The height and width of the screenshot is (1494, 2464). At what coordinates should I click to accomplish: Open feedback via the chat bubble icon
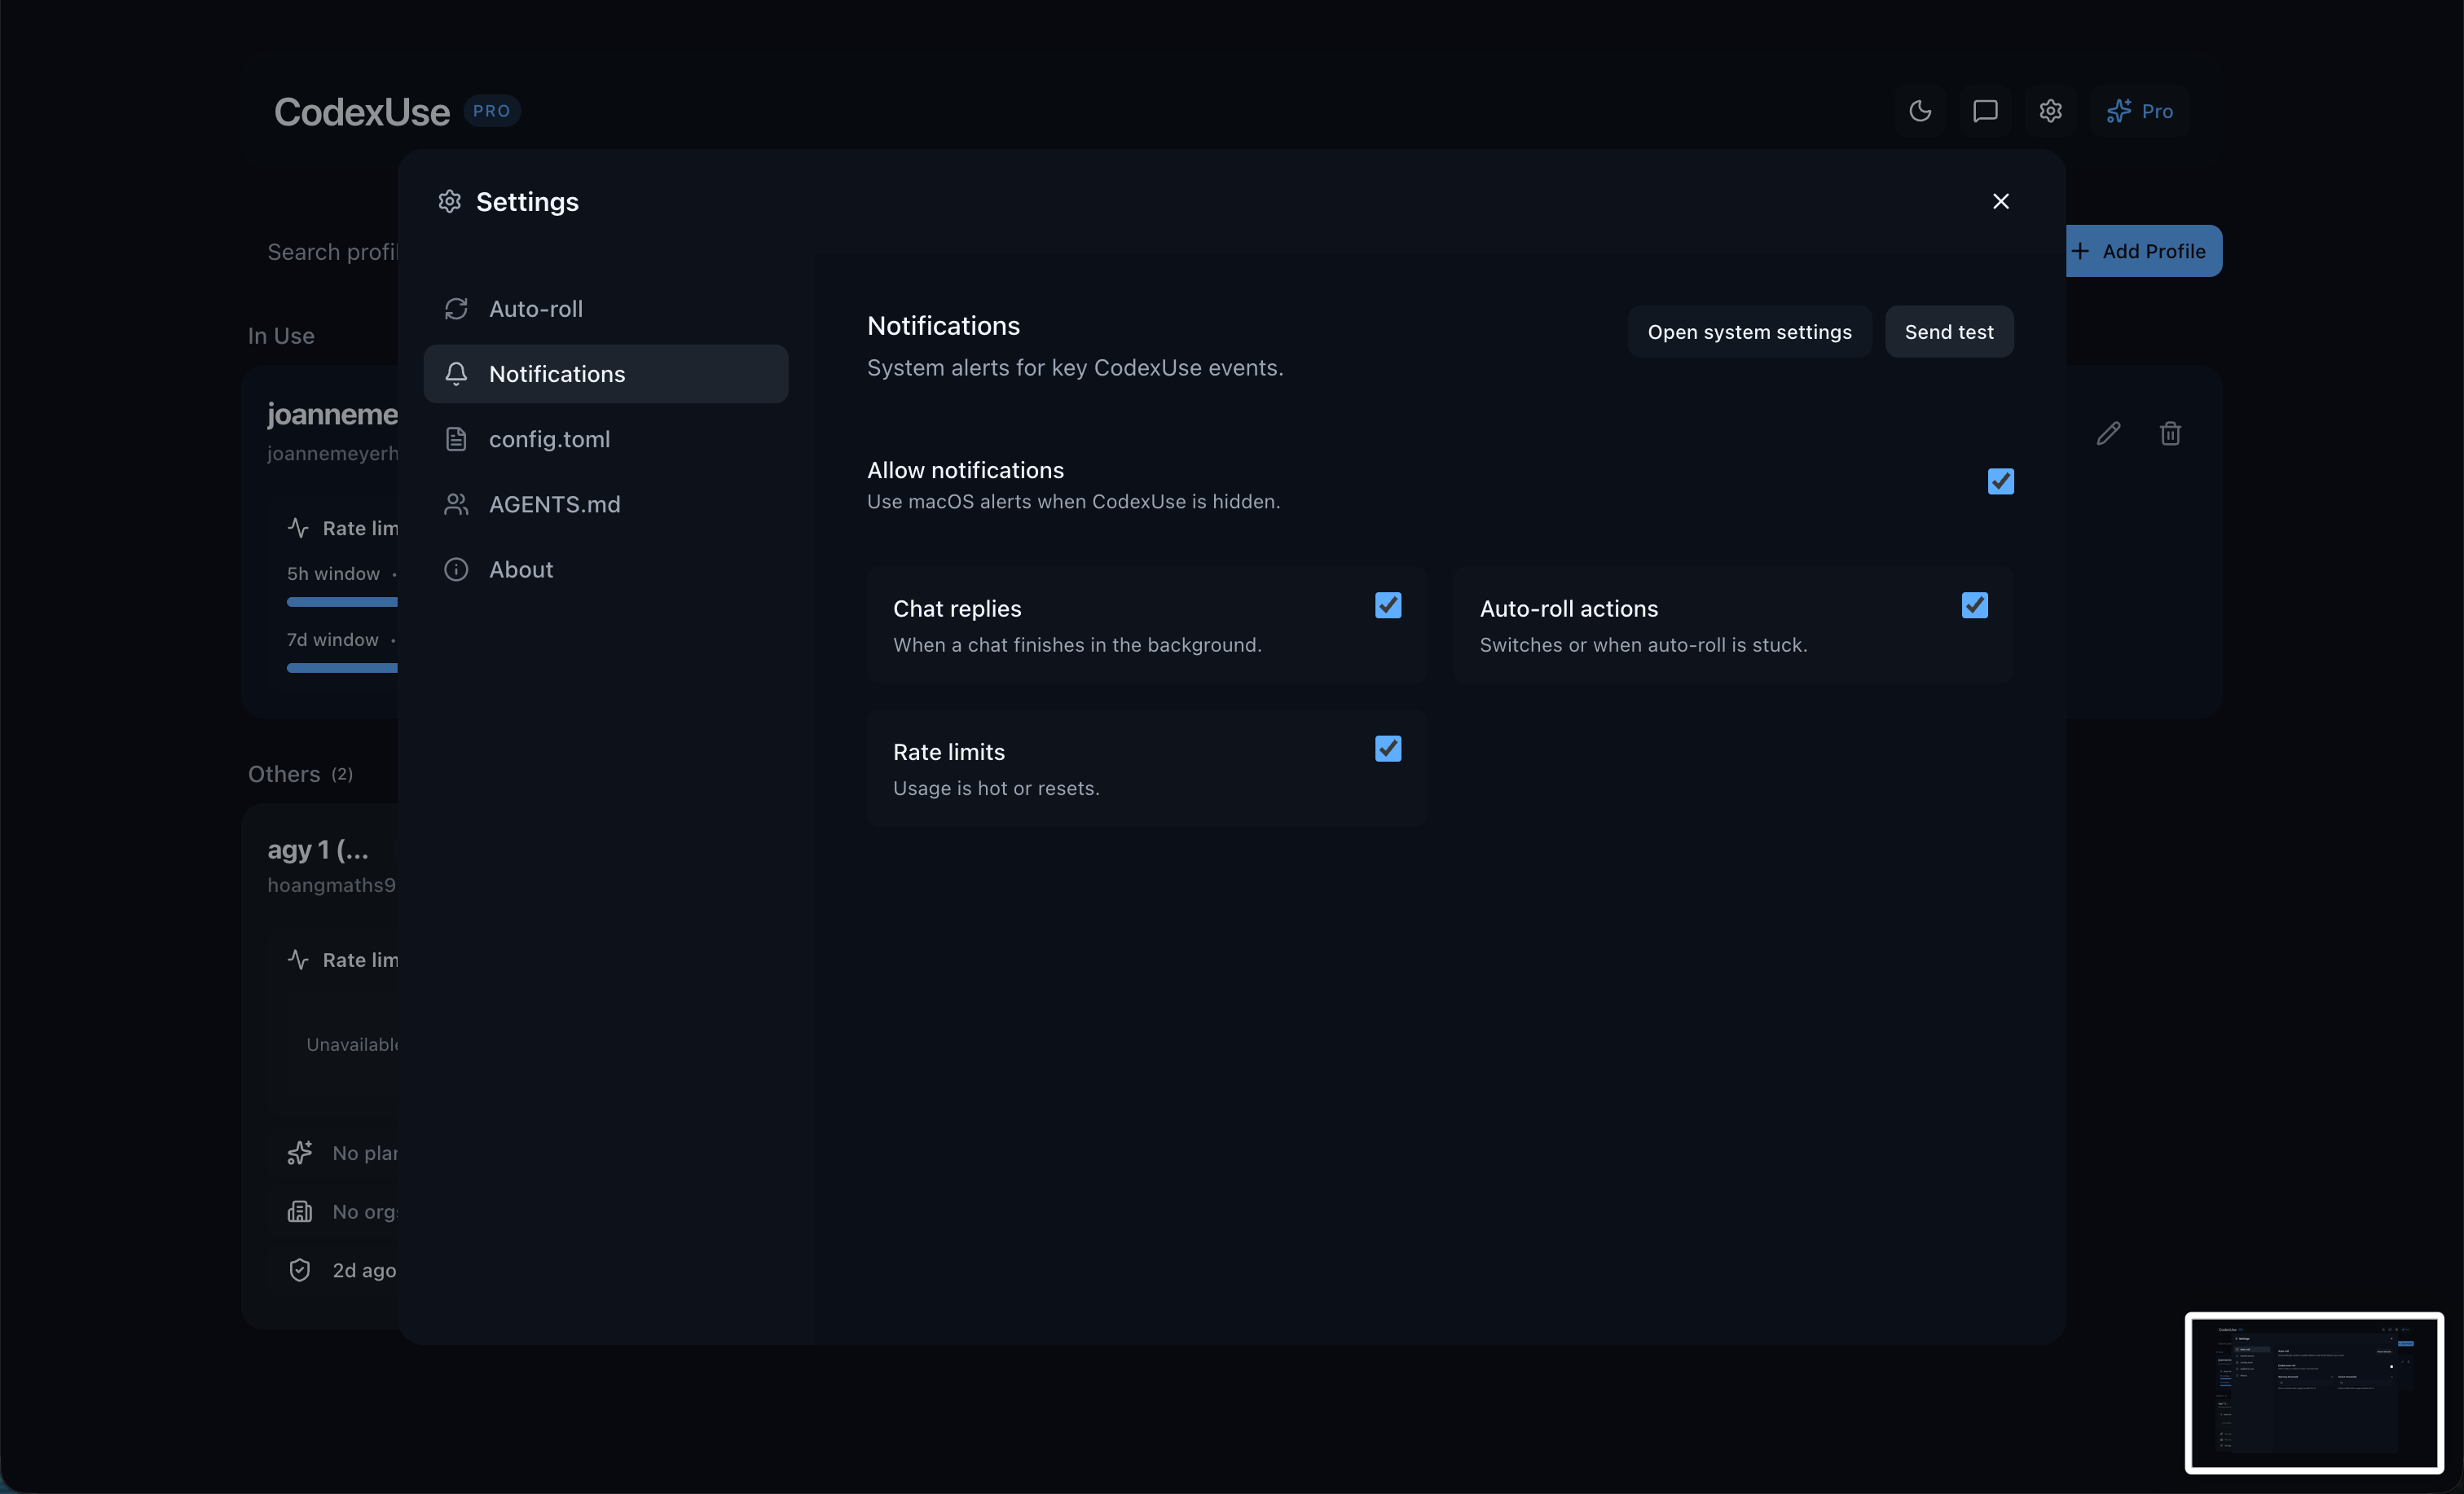click(1985, 111)
